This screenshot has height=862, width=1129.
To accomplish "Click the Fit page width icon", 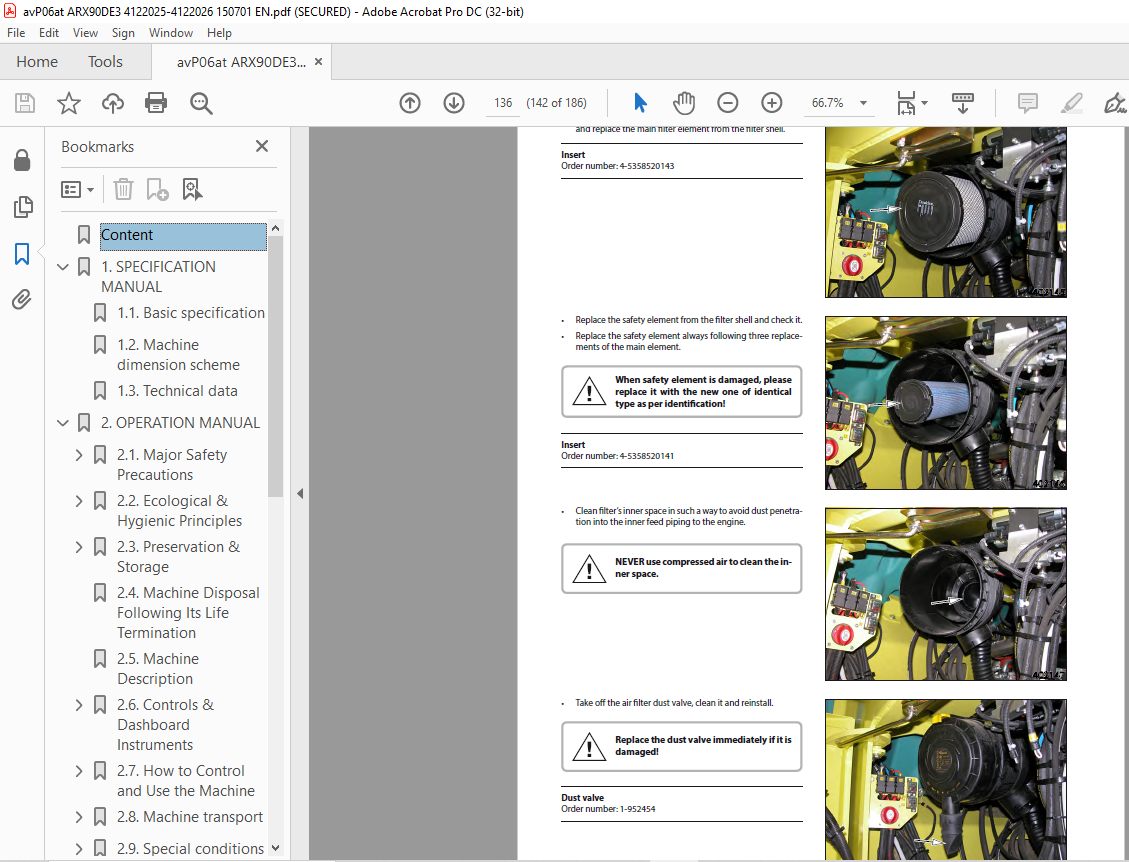I will [x=906, y=103].
